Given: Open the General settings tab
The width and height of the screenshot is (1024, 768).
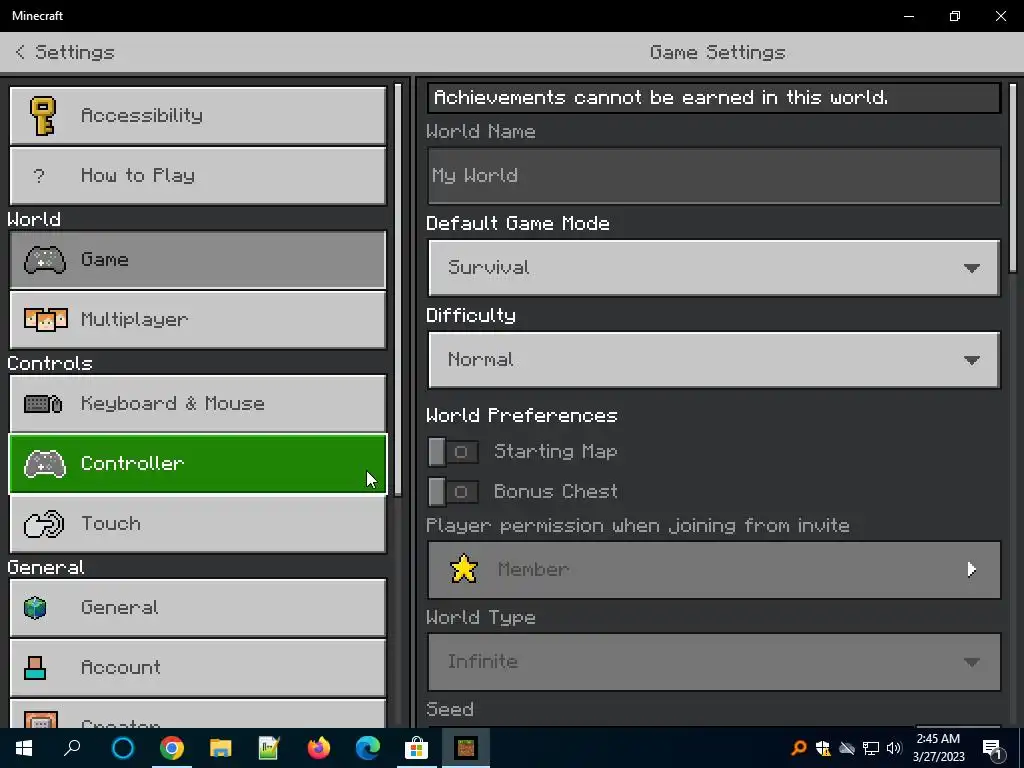Looking at the screenshot, I should (198, 608).
